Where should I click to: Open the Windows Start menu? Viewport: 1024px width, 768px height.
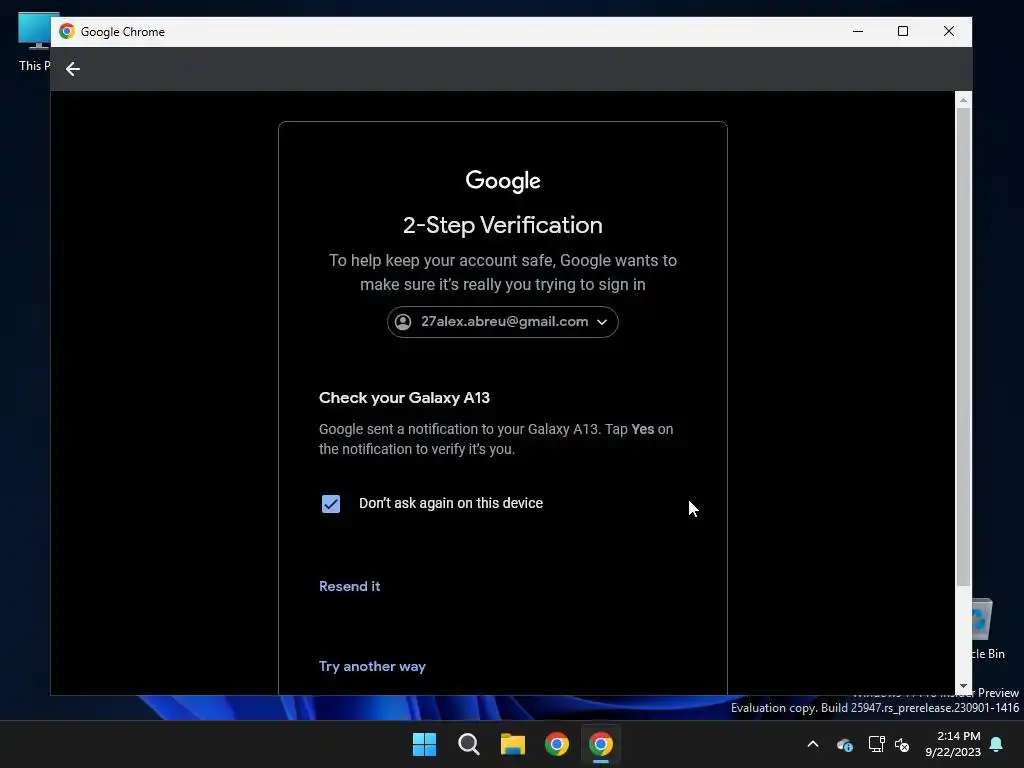click(x=424, y=744)
